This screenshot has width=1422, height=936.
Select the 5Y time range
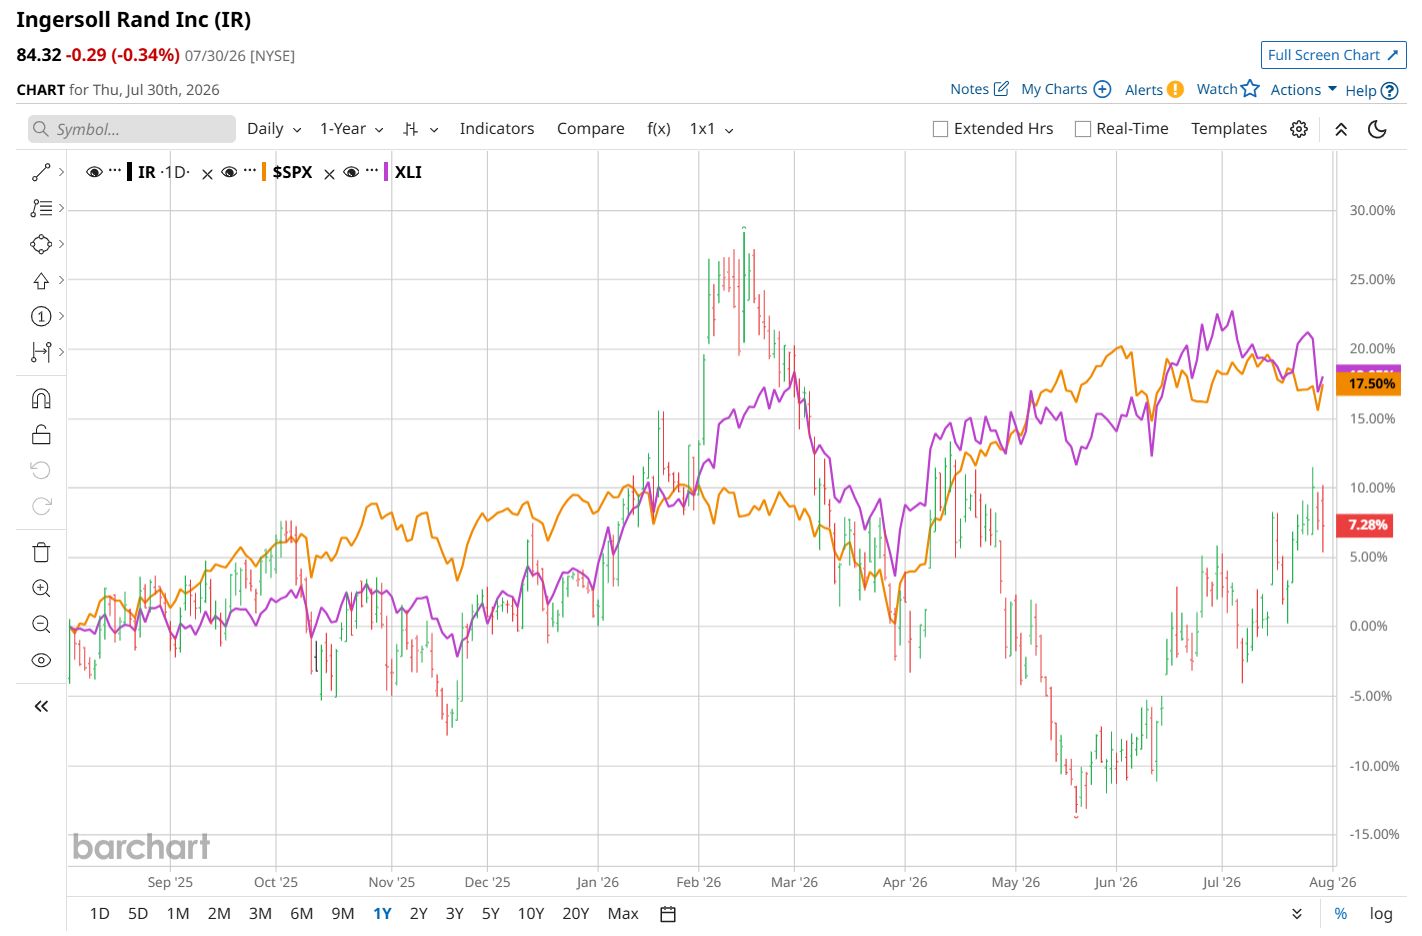coord(490,913)
